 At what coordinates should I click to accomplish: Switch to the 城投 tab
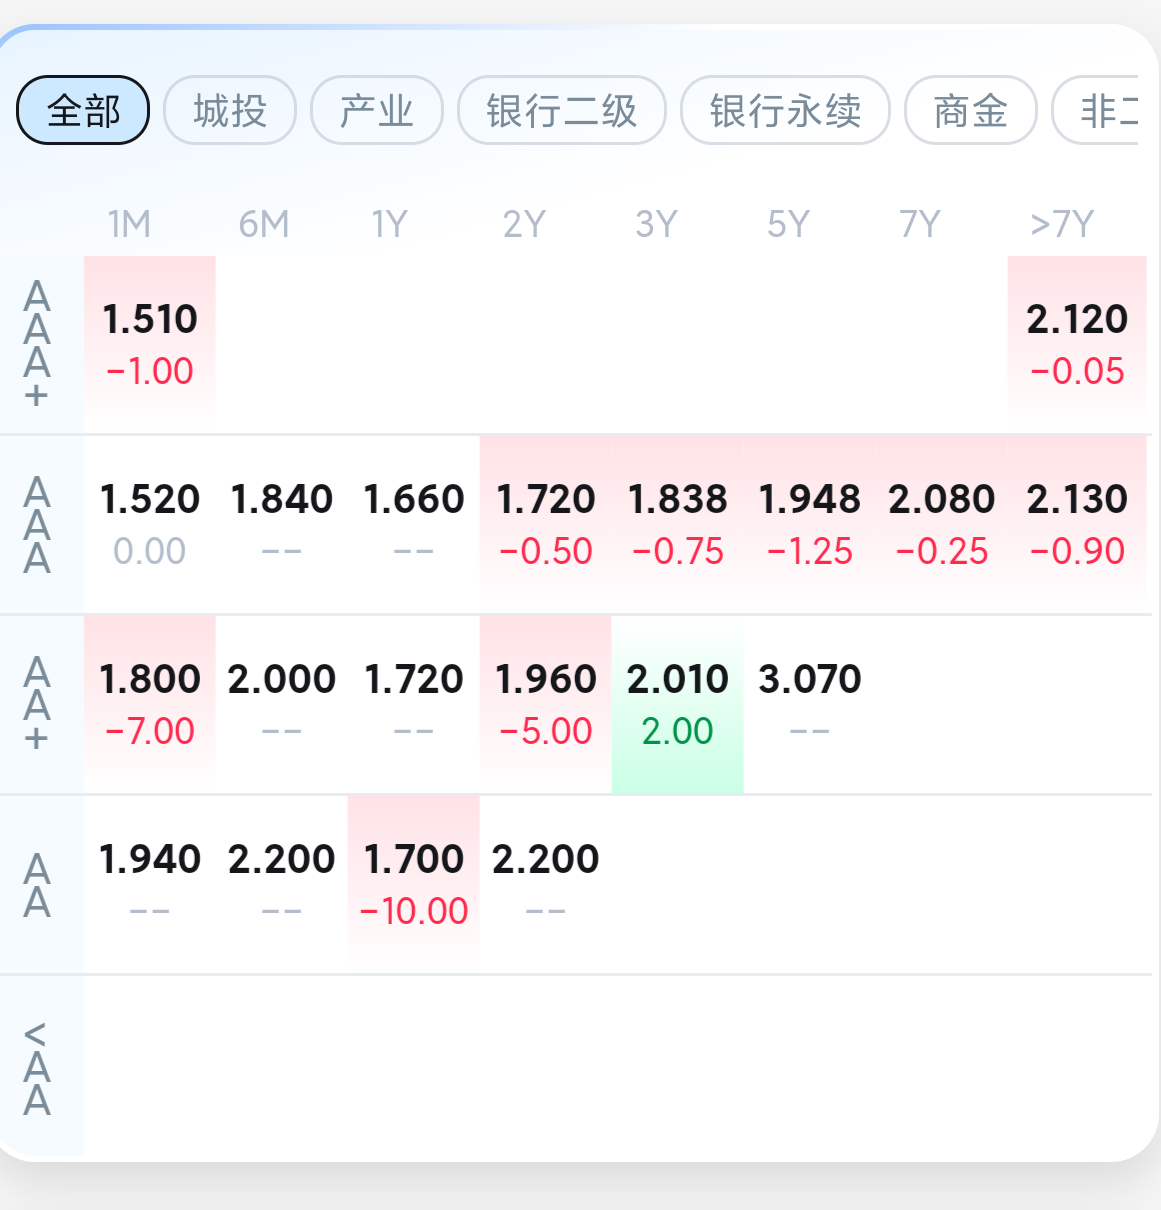[230, 110]
